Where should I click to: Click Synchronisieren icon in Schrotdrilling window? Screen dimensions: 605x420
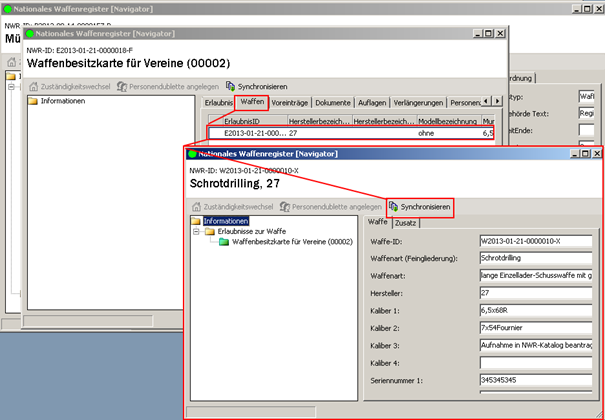(x=394, y=206)
